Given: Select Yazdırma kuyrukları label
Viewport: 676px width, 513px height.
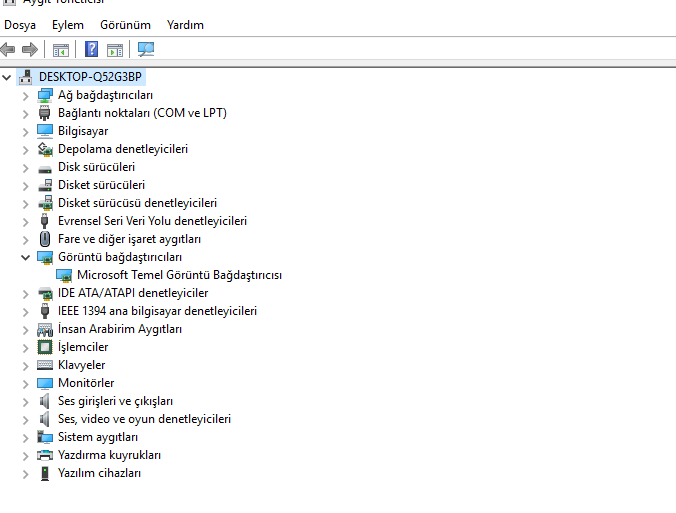Looking at the screenshot, I should pyautogui.click(x=110, y=455).
